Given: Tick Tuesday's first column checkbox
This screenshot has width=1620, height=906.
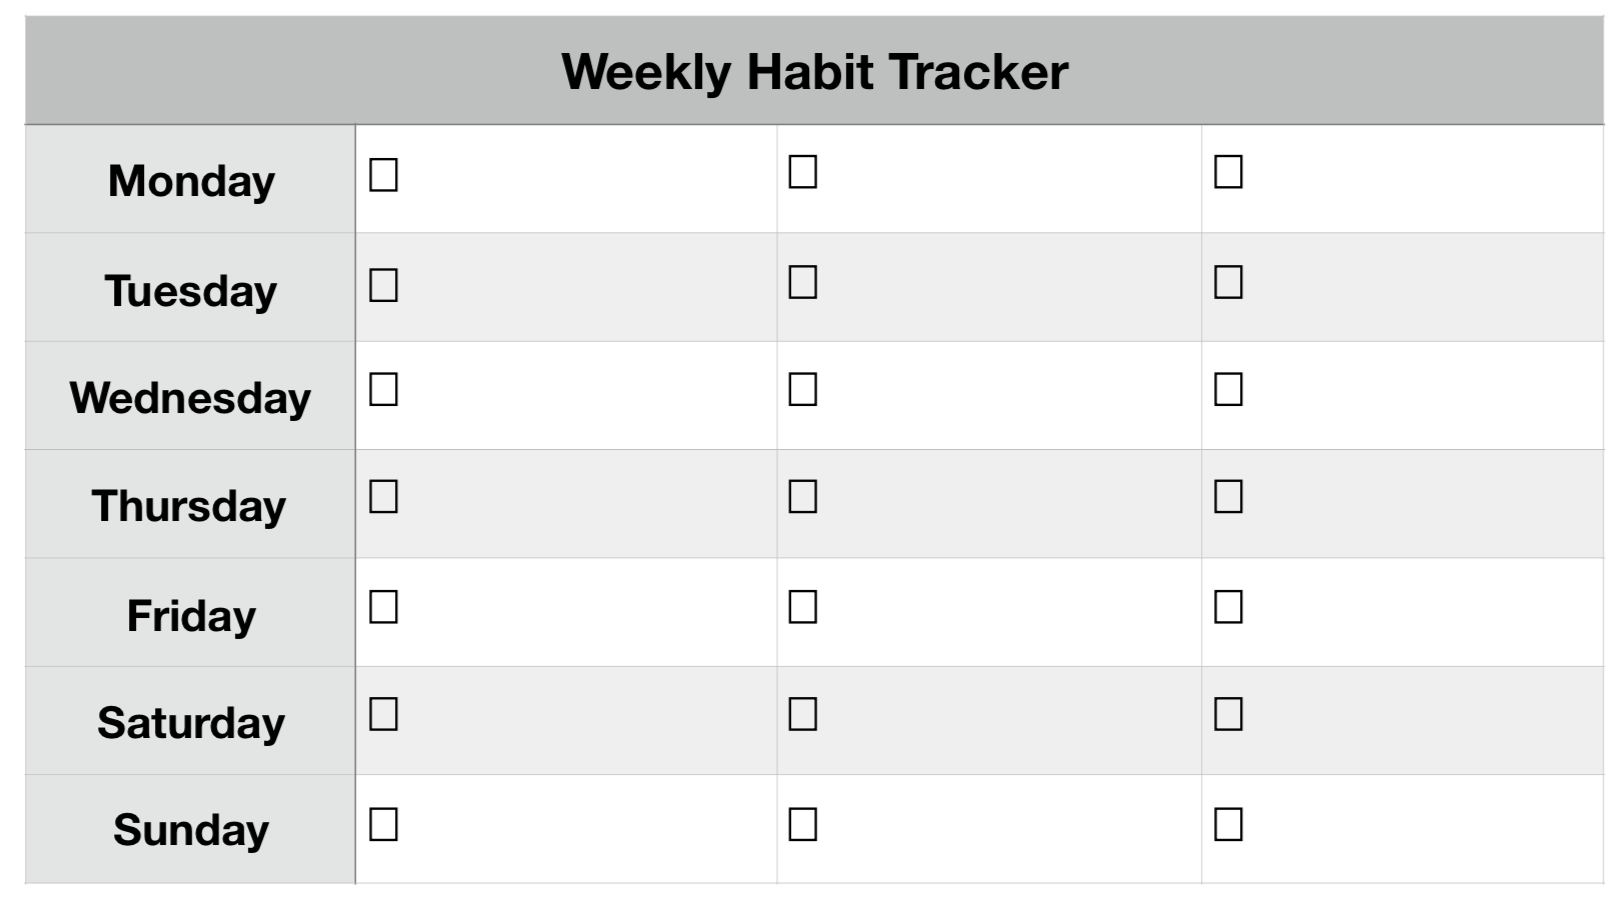Looking at the screenshot, I should 384,285.
